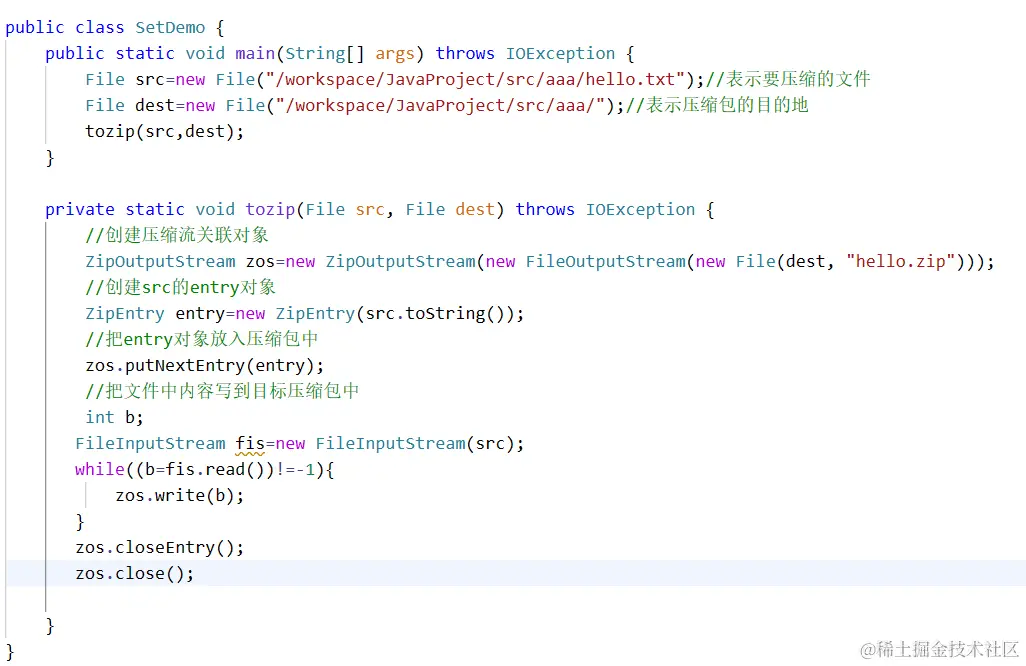Click the args parameter in main

(x=395, y=54)
